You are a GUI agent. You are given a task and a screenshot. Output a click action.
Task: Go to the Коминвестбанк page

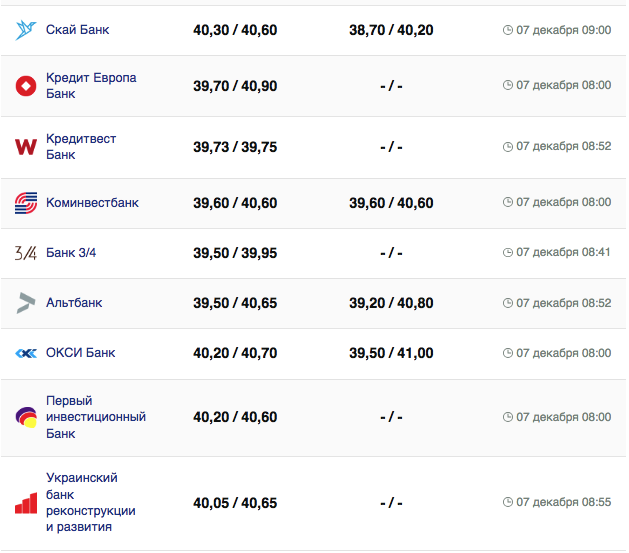pyautogui.click(x=92, y=203)
